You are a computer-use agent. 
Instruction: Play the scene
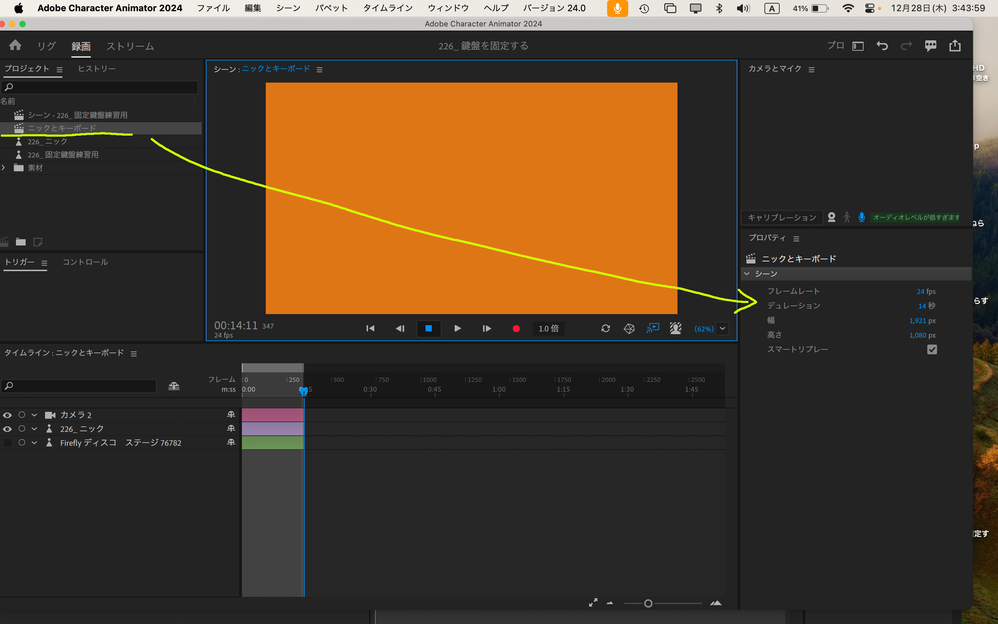coord(457,329)
